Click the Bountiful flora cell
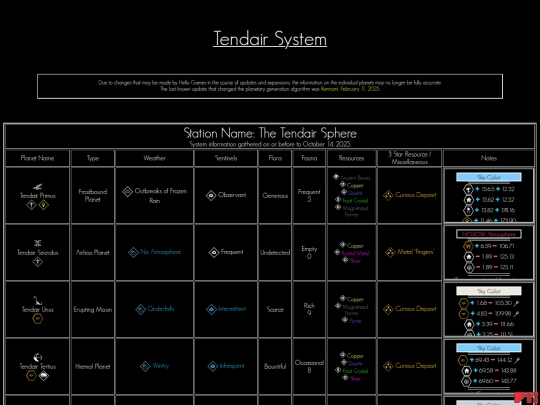The width and height of the screenshot is (540, 405). coord(275,366)
